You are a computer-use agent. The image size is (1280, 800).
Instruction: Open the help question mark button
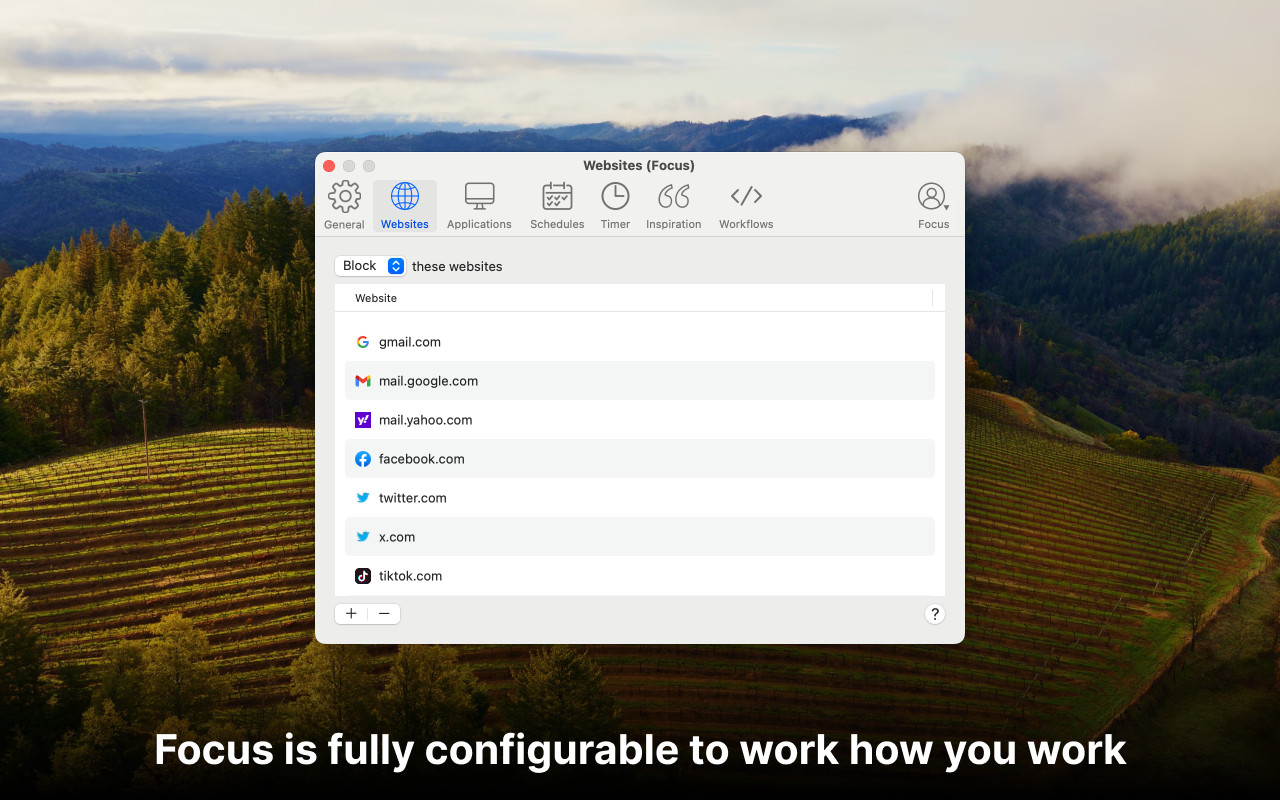click(934, 614)
